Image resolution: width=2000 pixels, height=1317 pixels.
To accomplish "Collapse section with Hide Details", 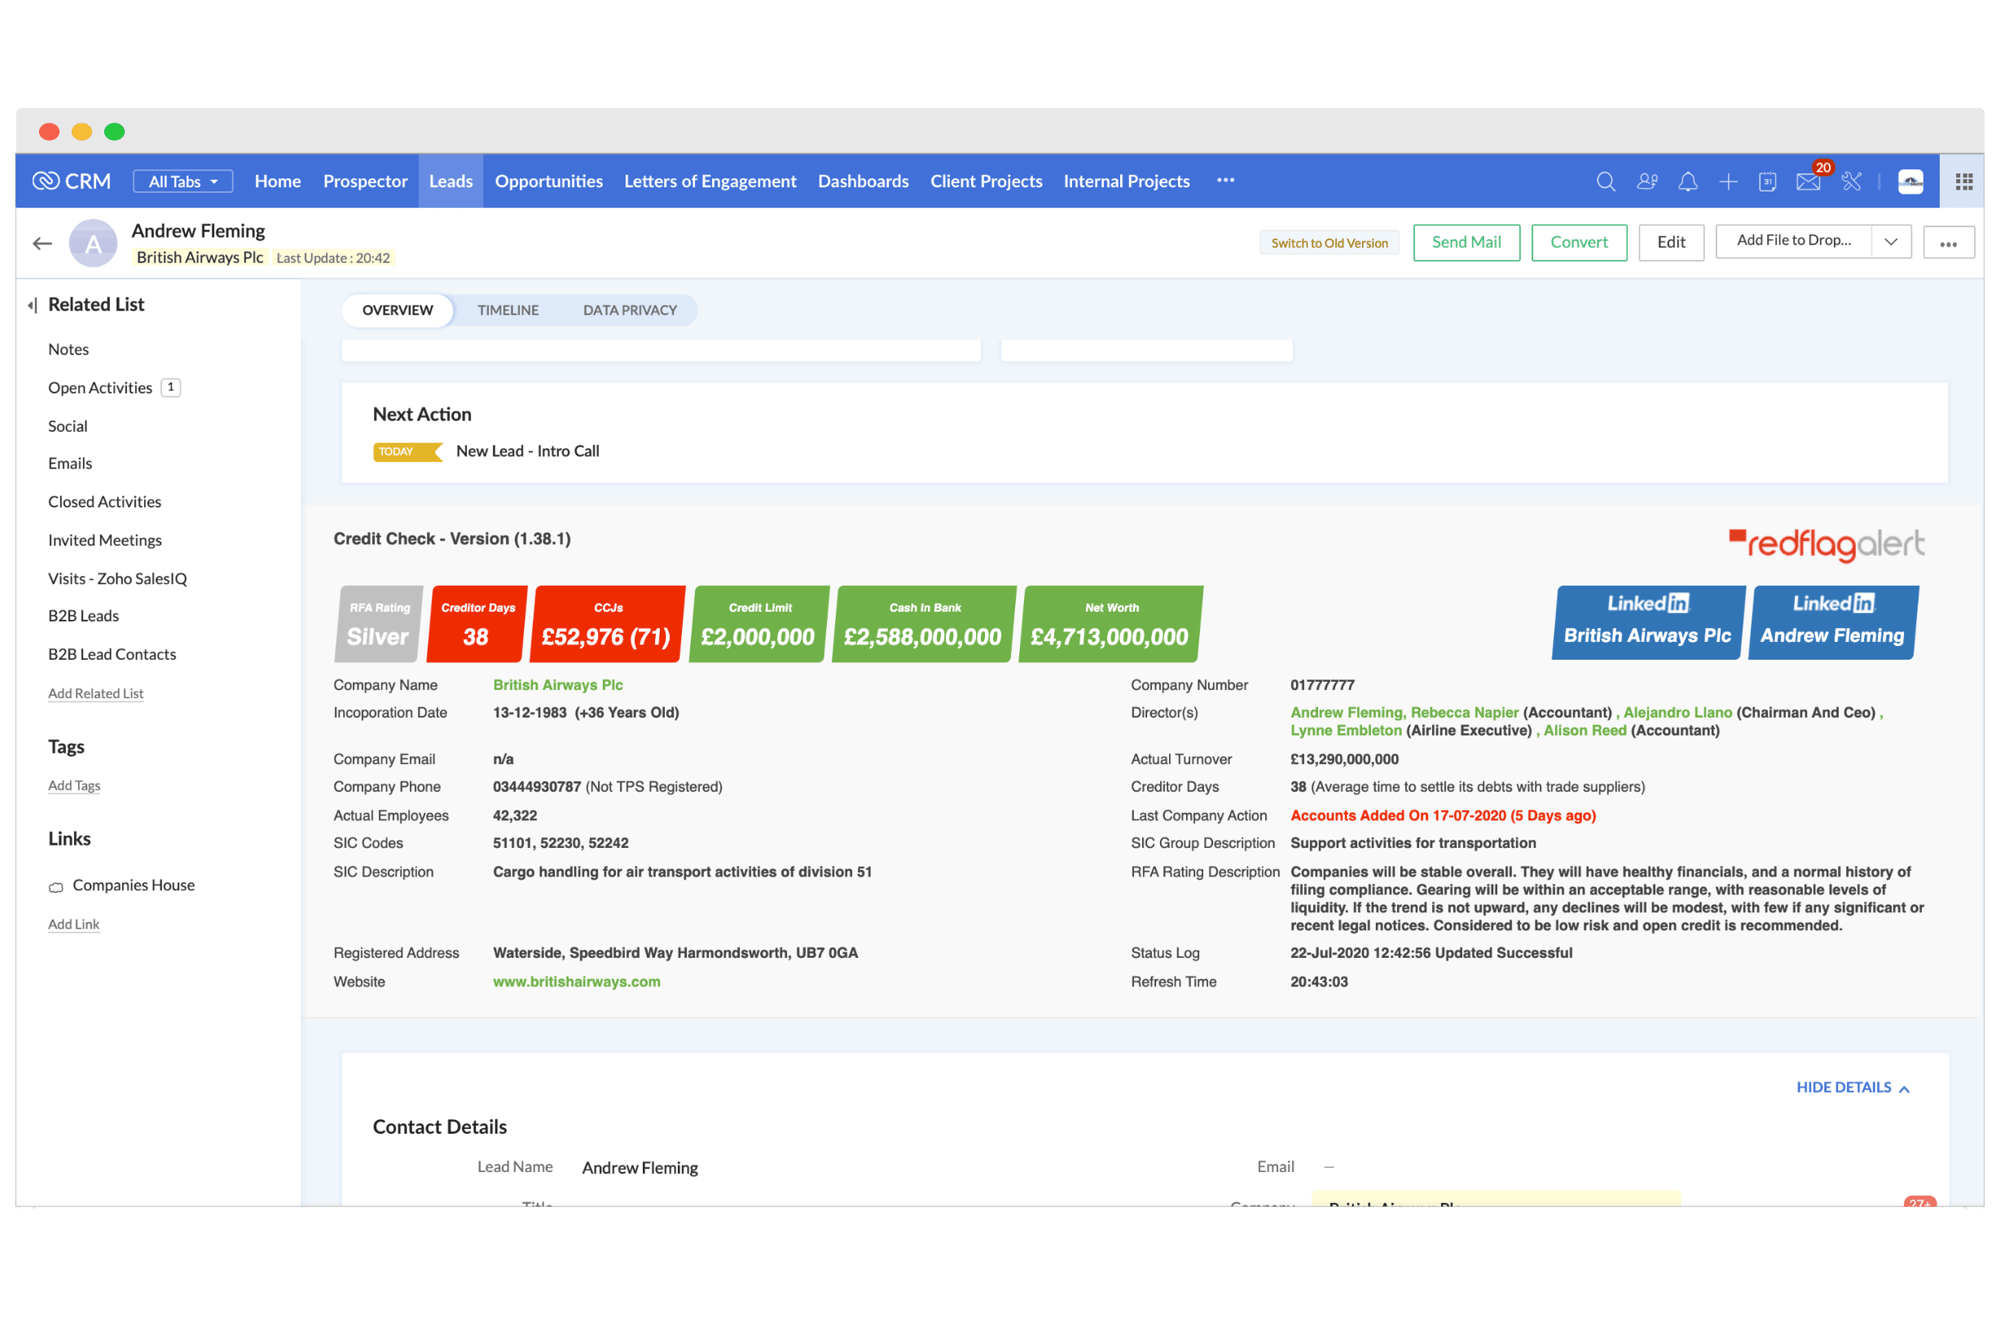I will 1853,1087.
